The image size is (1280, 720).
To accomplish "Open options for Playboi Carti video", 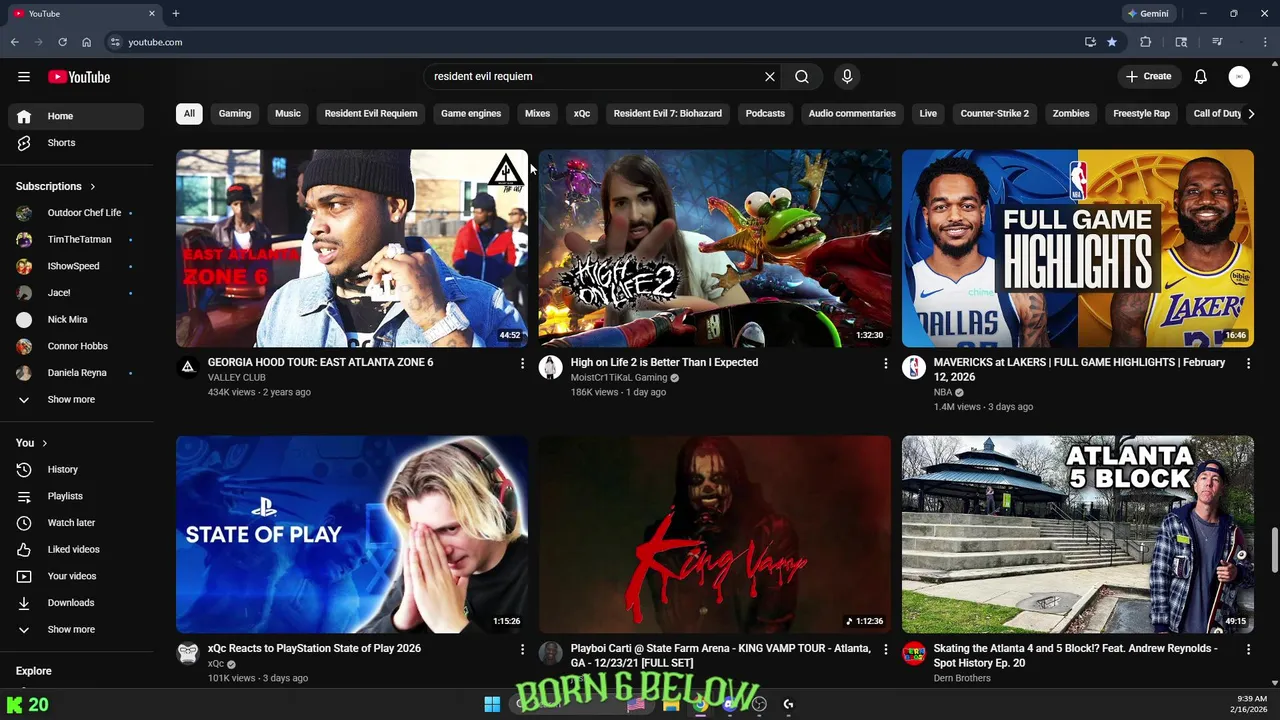I will (x=885, y=650).
